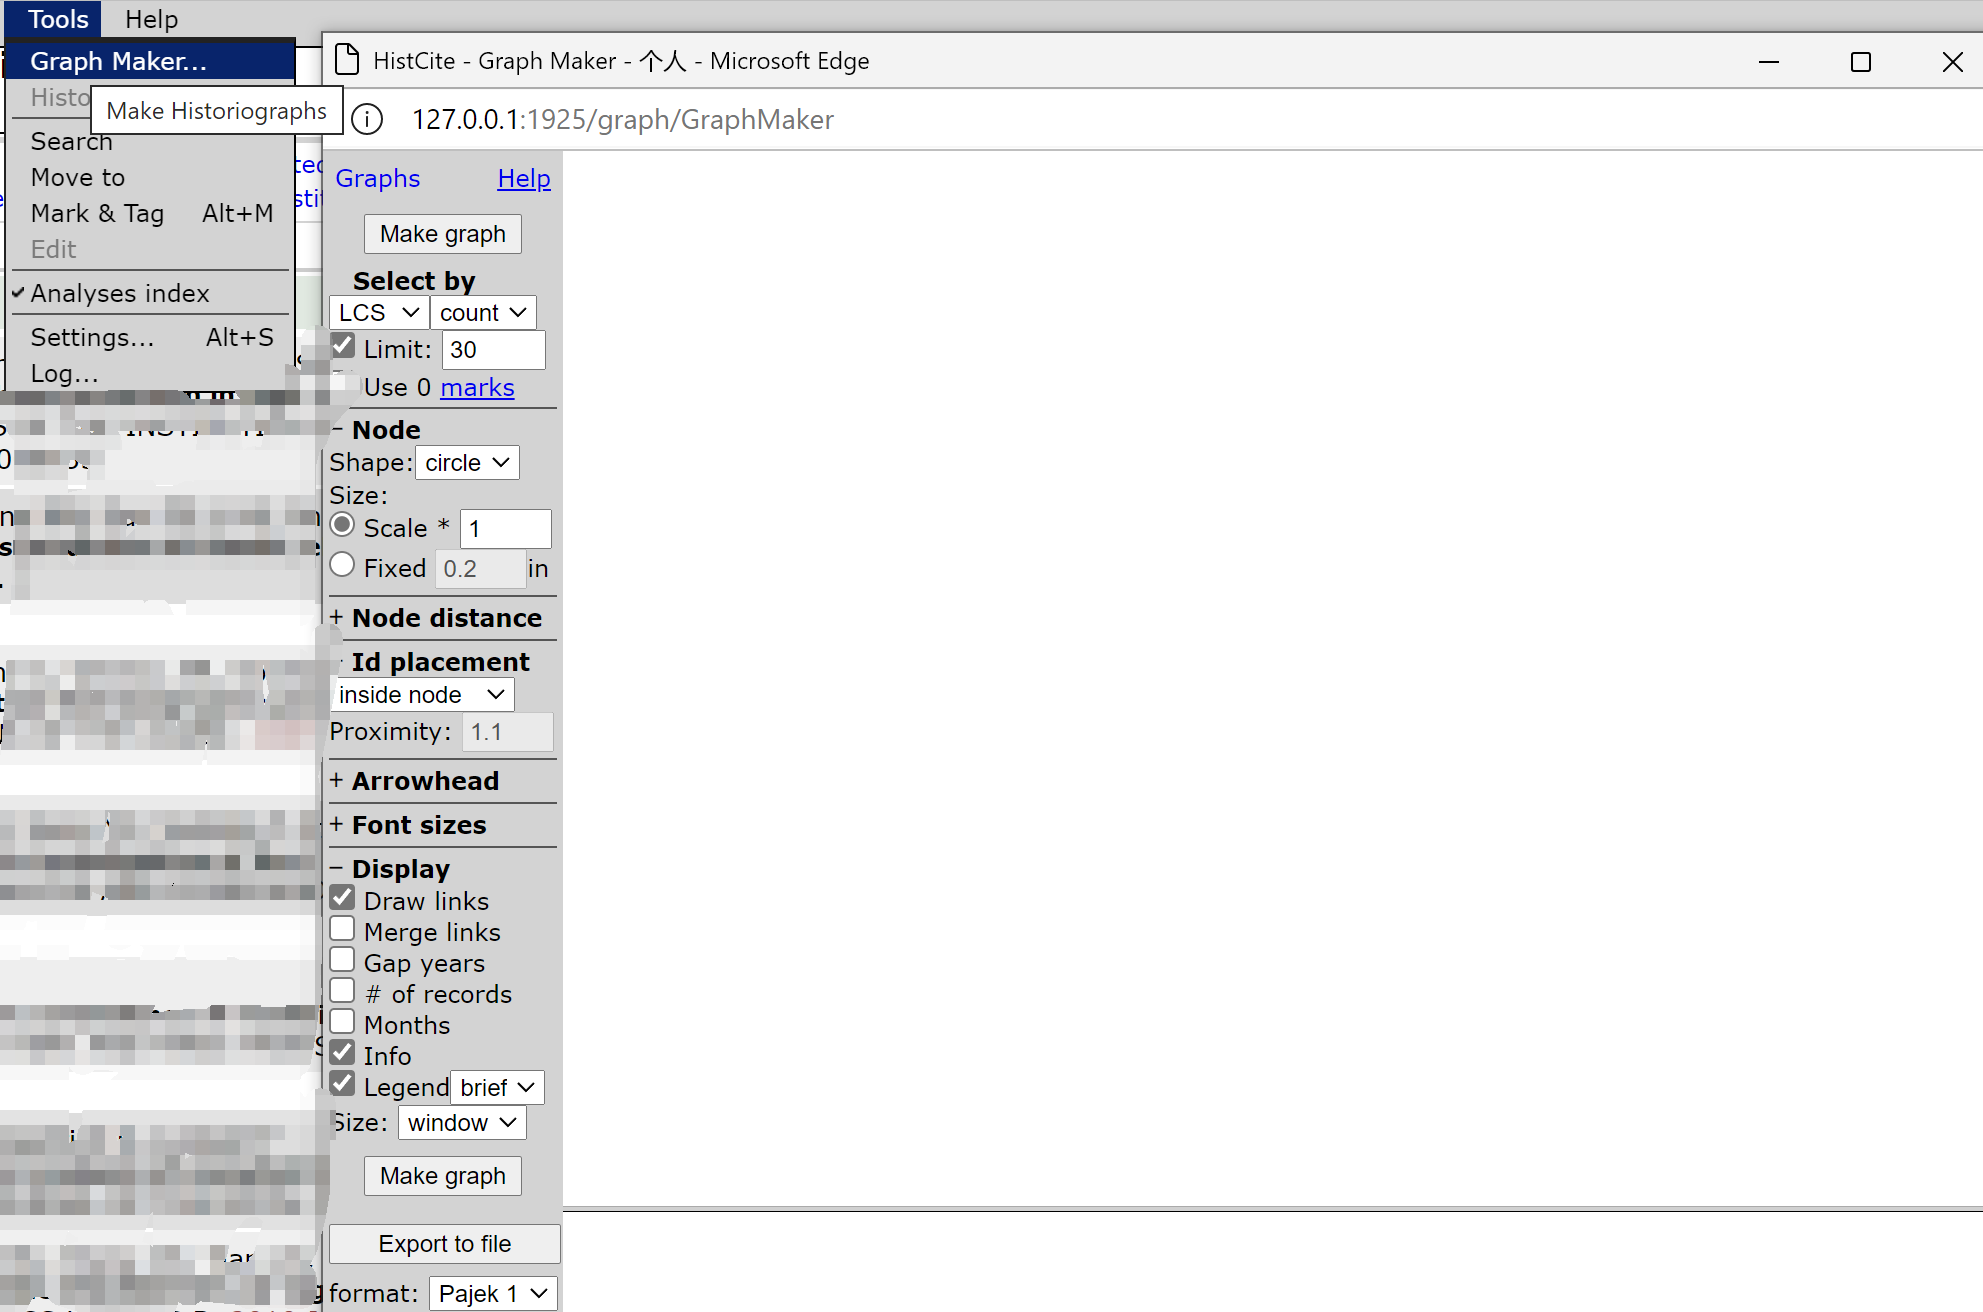This screenshot has height=1312, width=1983.
Task: Enable the Merge links checkbox
Action: pyautogui.click(x=343, y=930)
